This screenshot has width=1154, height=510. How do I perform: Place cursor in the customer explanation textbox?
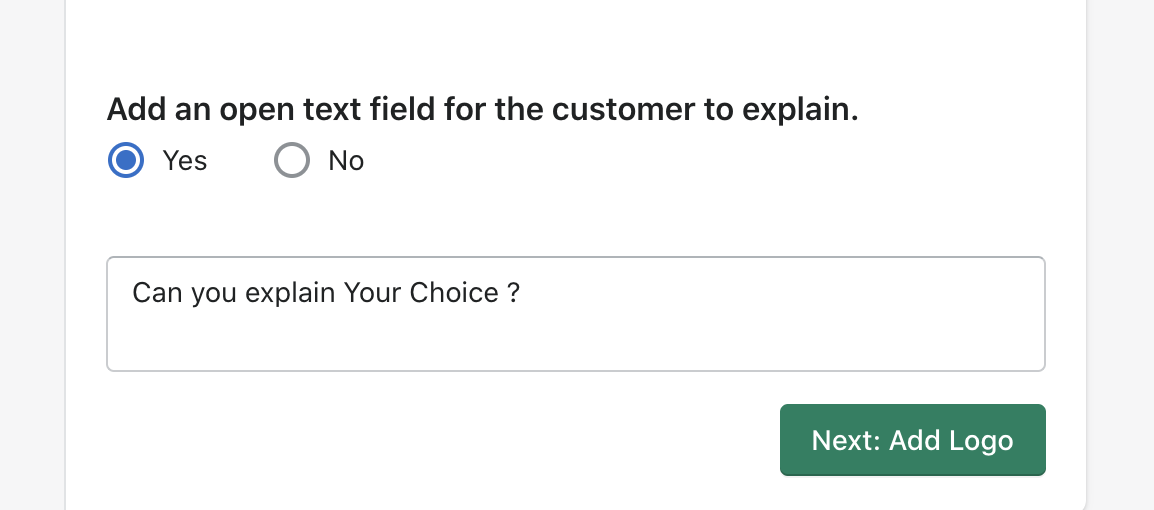point(576,314)
